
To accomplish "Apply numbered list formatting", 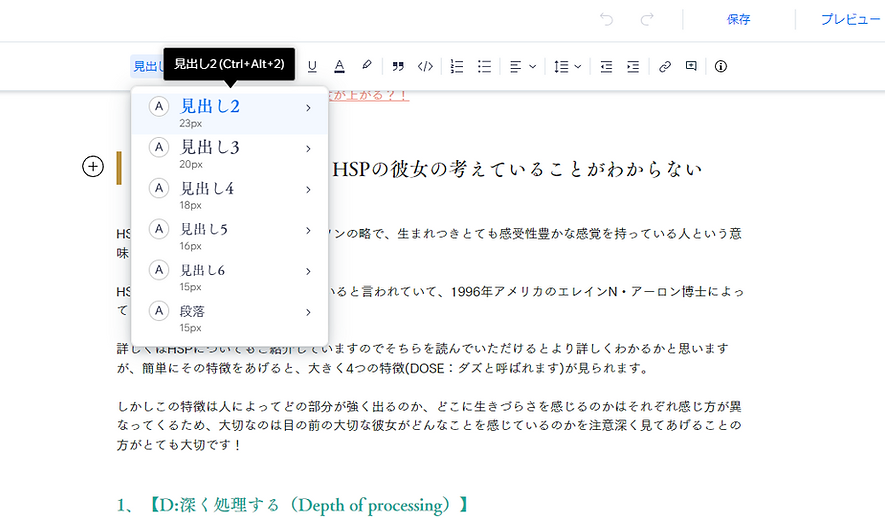I will click(x=457, y=67).
